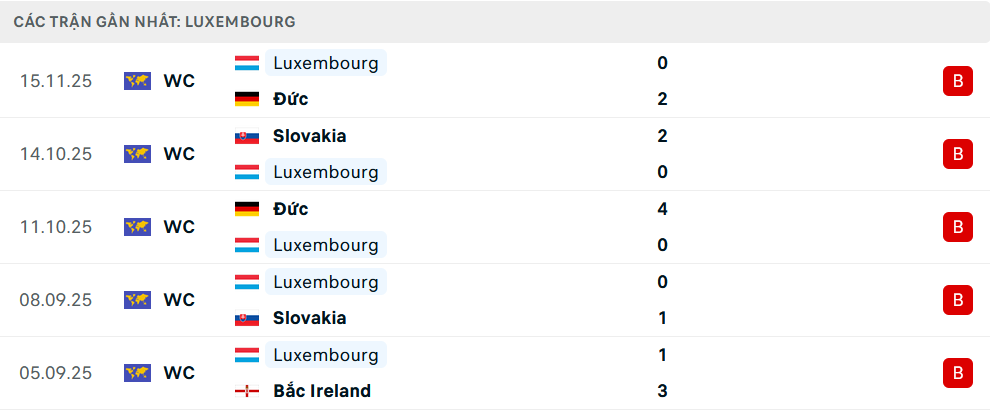
Task: Click the Slovakia flag in the 14.10.25 match
Action: pyautogui.click(x=247, y=136)
